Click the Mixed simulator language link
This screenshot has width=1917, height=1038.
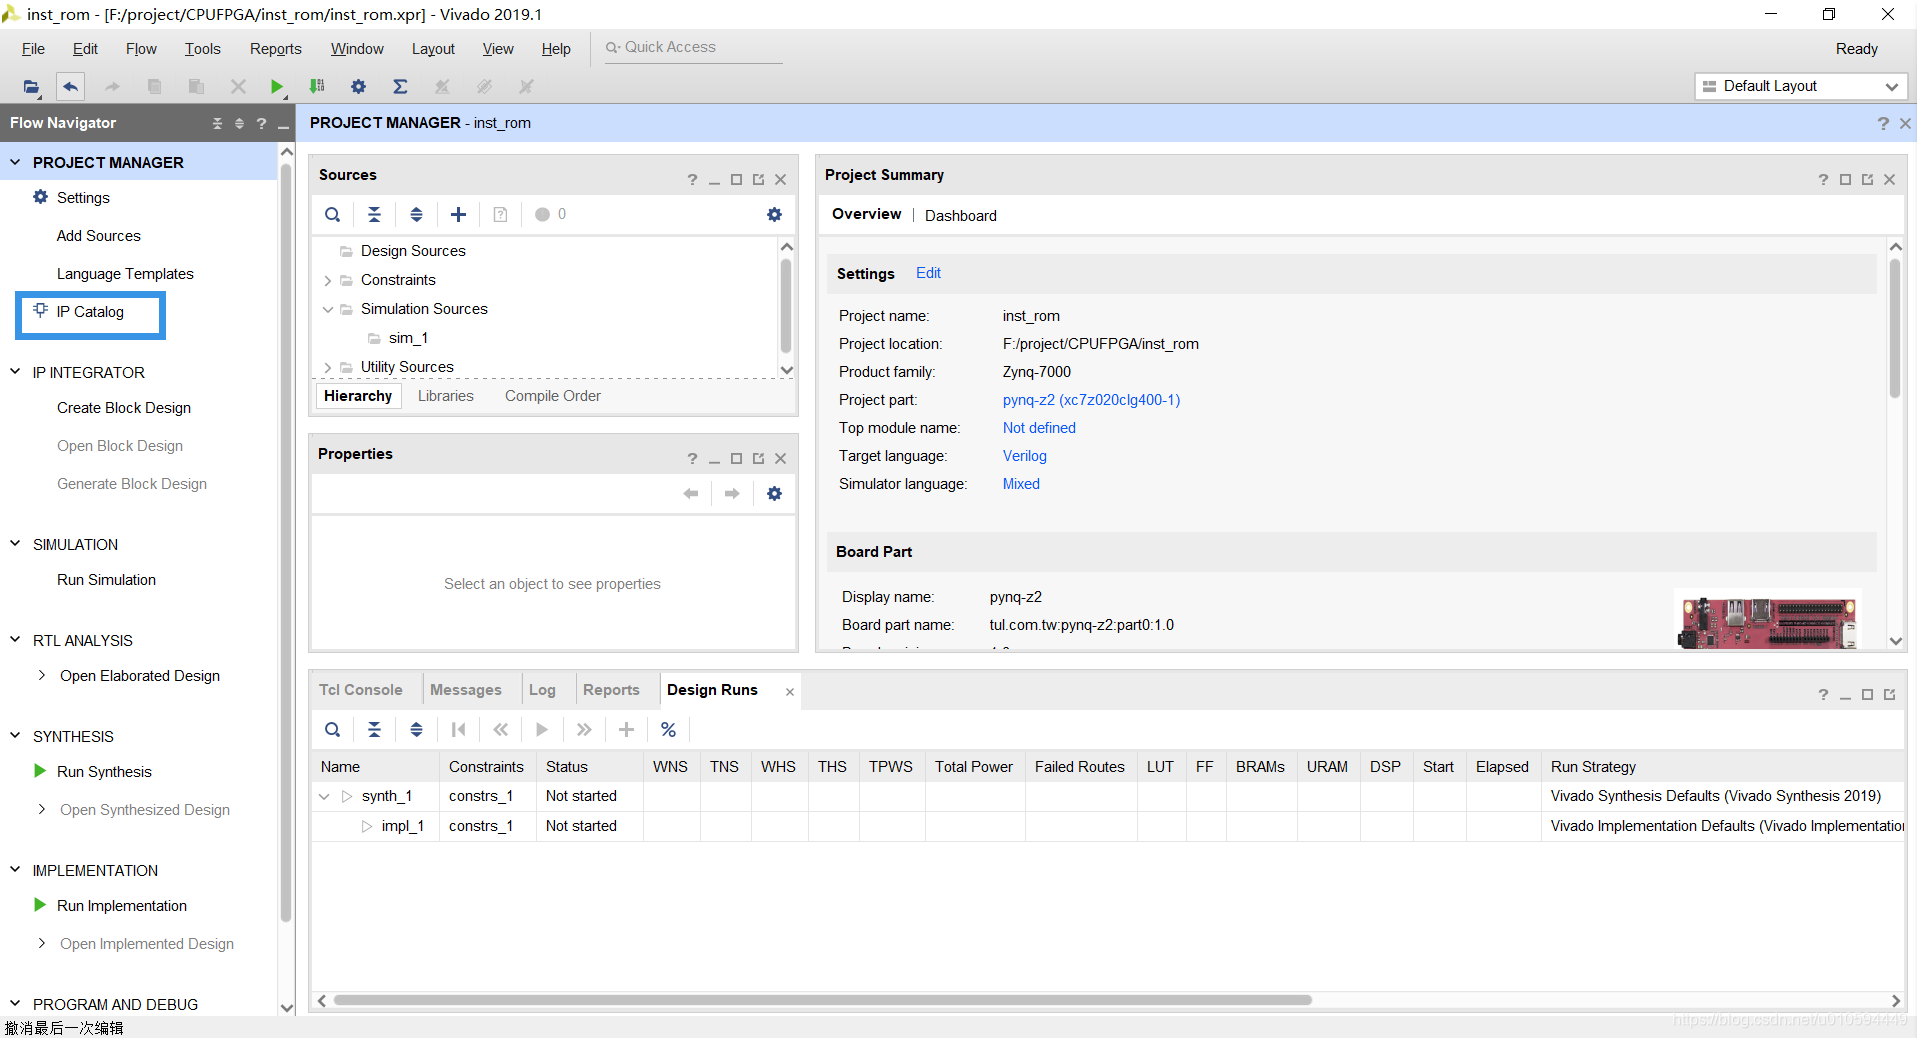pos(1021,484)
